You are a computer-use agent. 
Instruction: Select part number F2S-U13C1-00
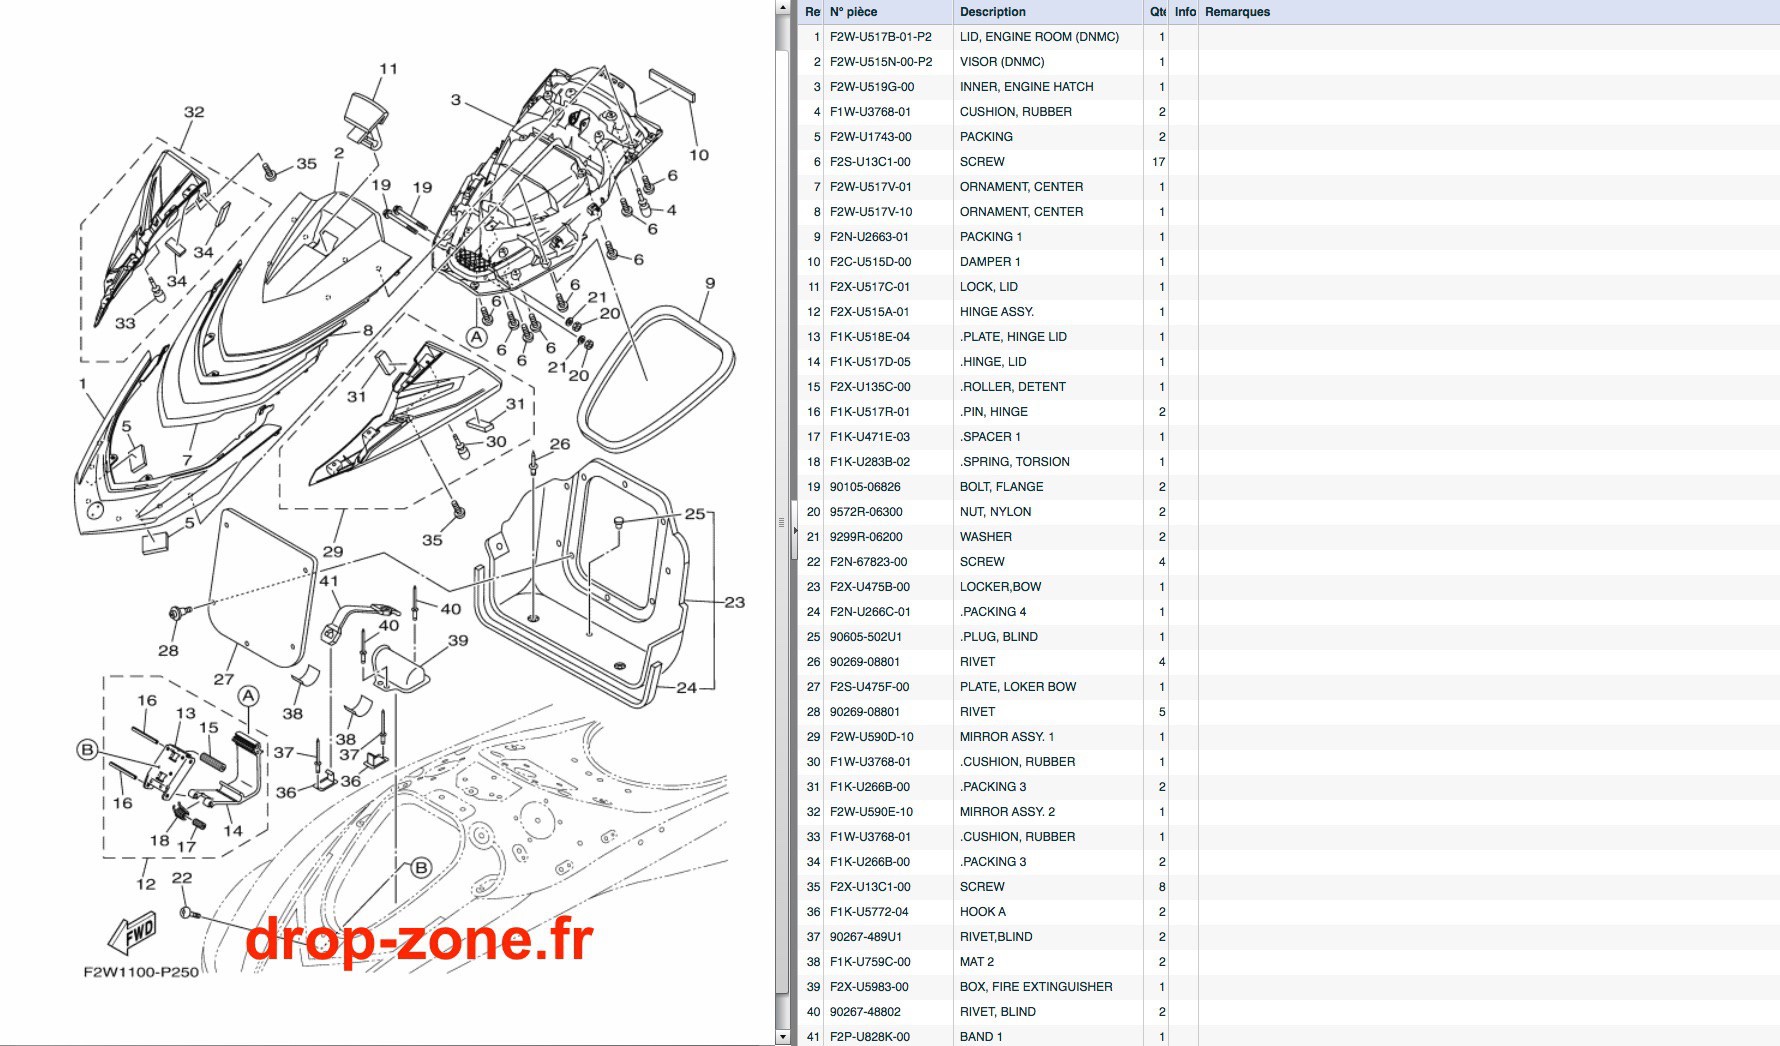(870, 162)
